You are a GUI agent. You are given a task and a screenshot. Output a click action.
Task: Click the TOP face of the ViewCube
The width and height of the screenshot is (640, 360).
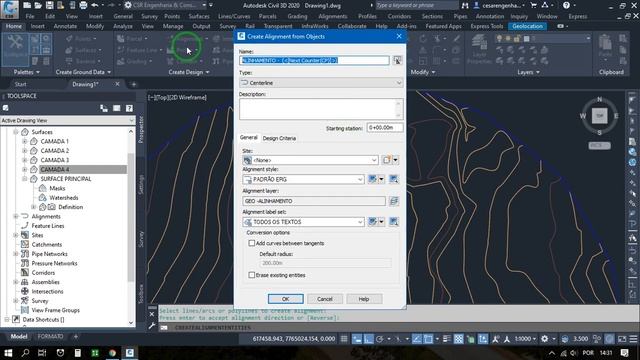[600, 116]
